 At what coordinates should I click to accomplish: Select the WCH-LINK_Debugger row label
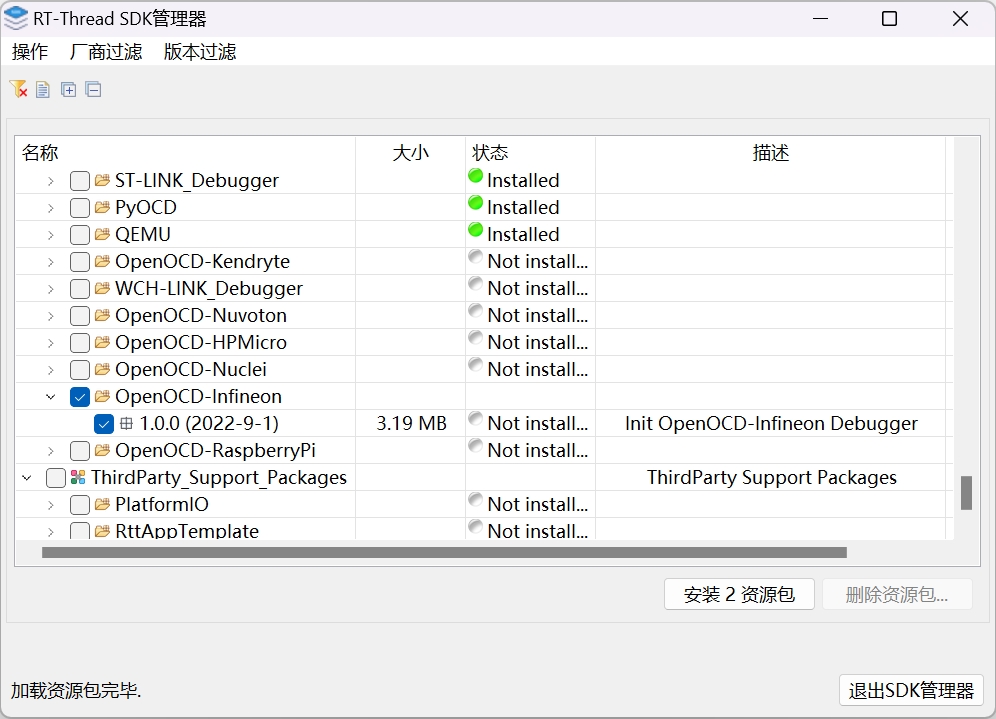click(209, 288)
